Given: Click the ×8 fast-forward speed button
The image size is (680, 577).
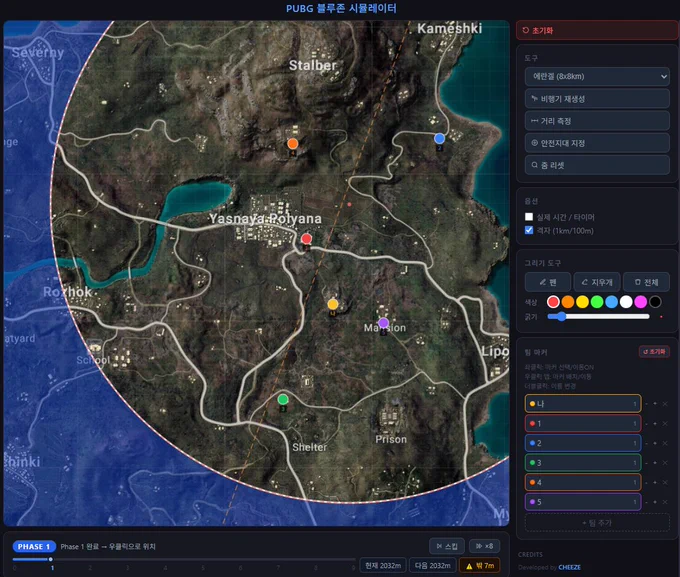Looking at the screenshot, I should (x=484, y=546).
